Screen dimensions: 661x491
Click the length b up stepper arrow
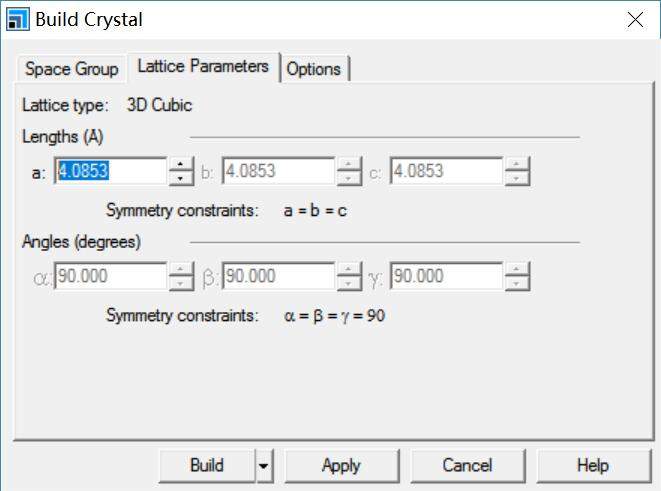349,164
